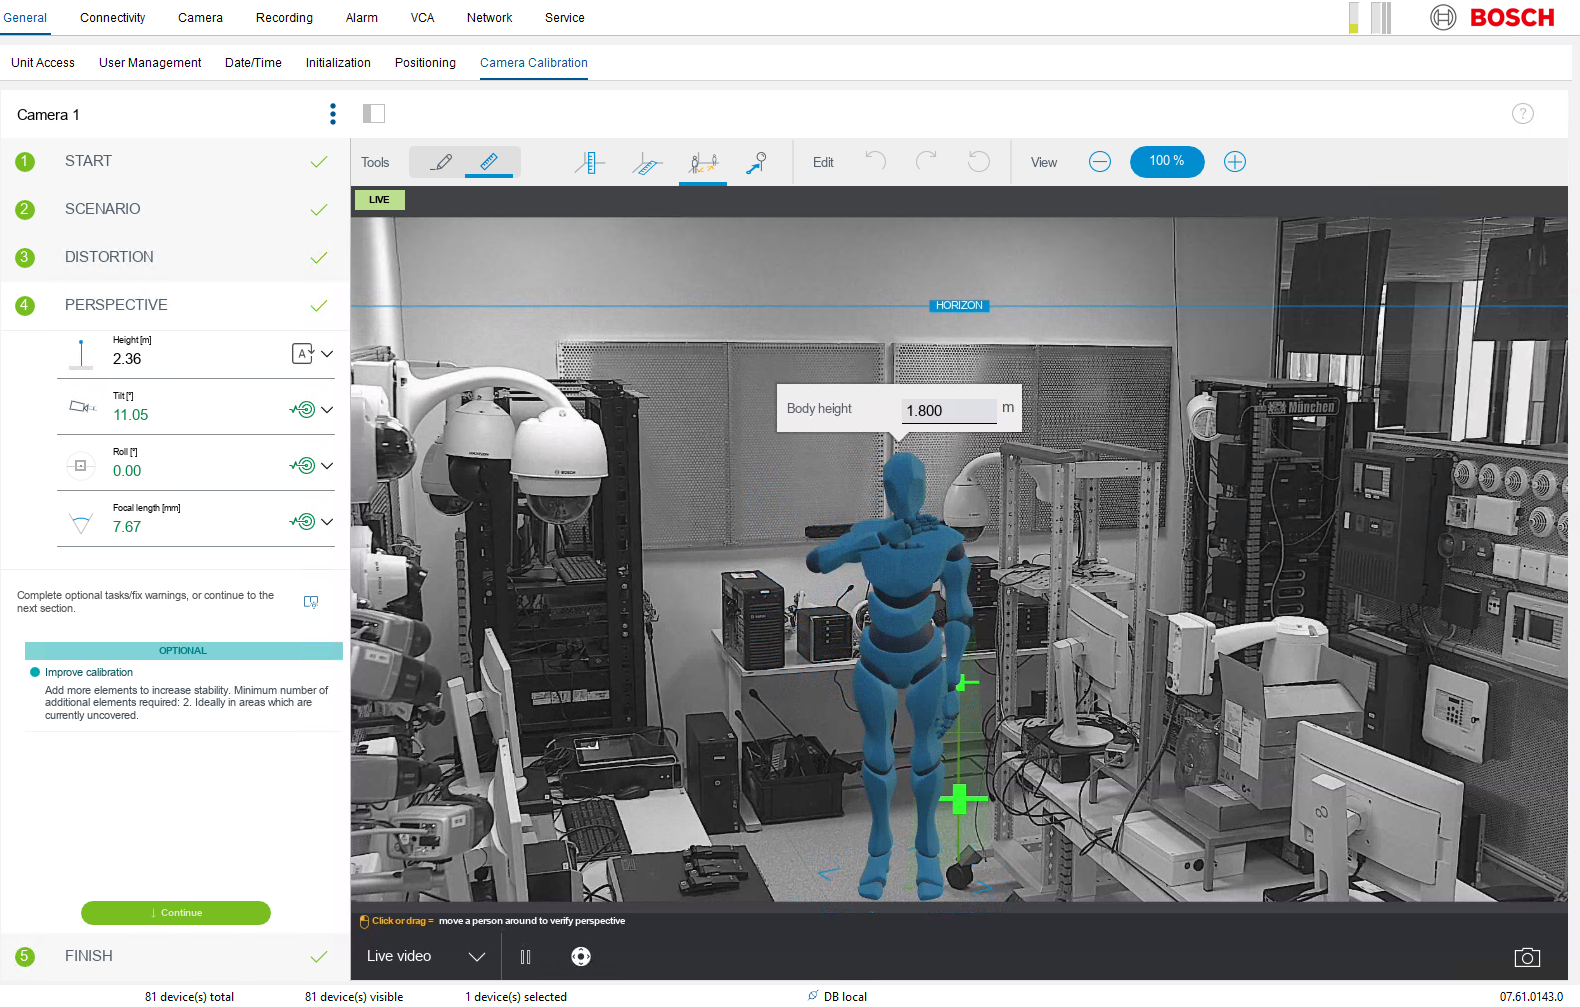Choose the vertical ruler calibration element
The width and height of the screenshot is (1580, 1007).
590,162
